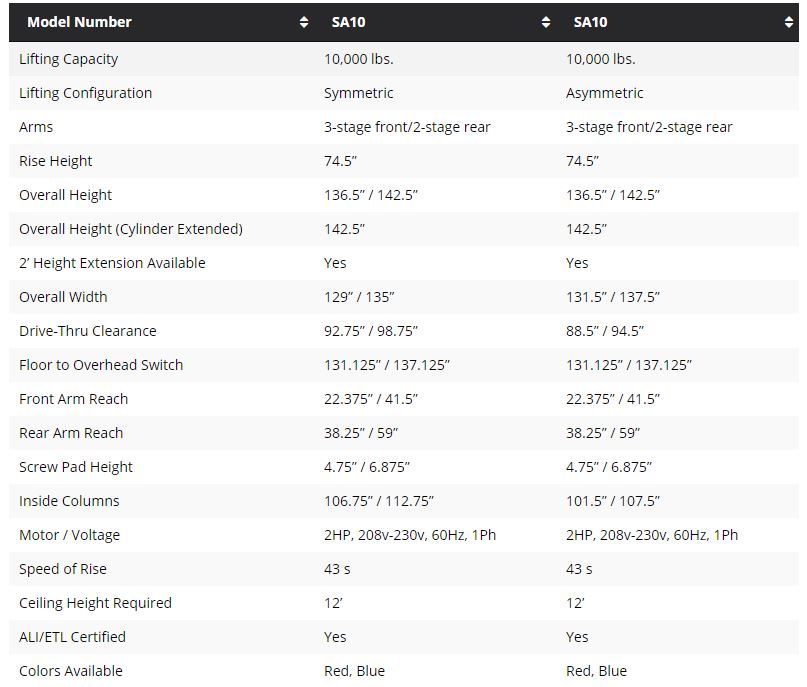The height and width of the screenshot is (687, 807).
Task: Select the 92.75" / 98.75" drive-thru clearance cell
Action: [371, 331]
